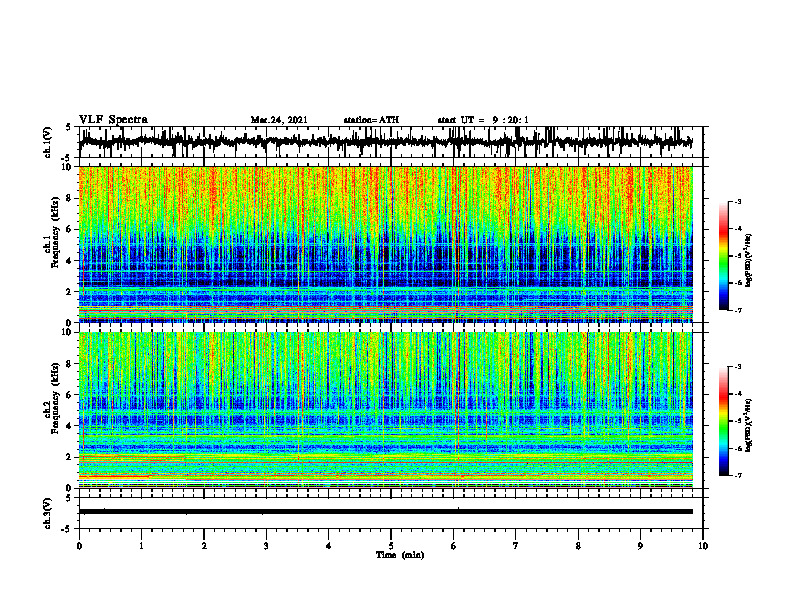
Task: Click the ch.1 spectrogram's color scale bar
Action: pos(723,256)
